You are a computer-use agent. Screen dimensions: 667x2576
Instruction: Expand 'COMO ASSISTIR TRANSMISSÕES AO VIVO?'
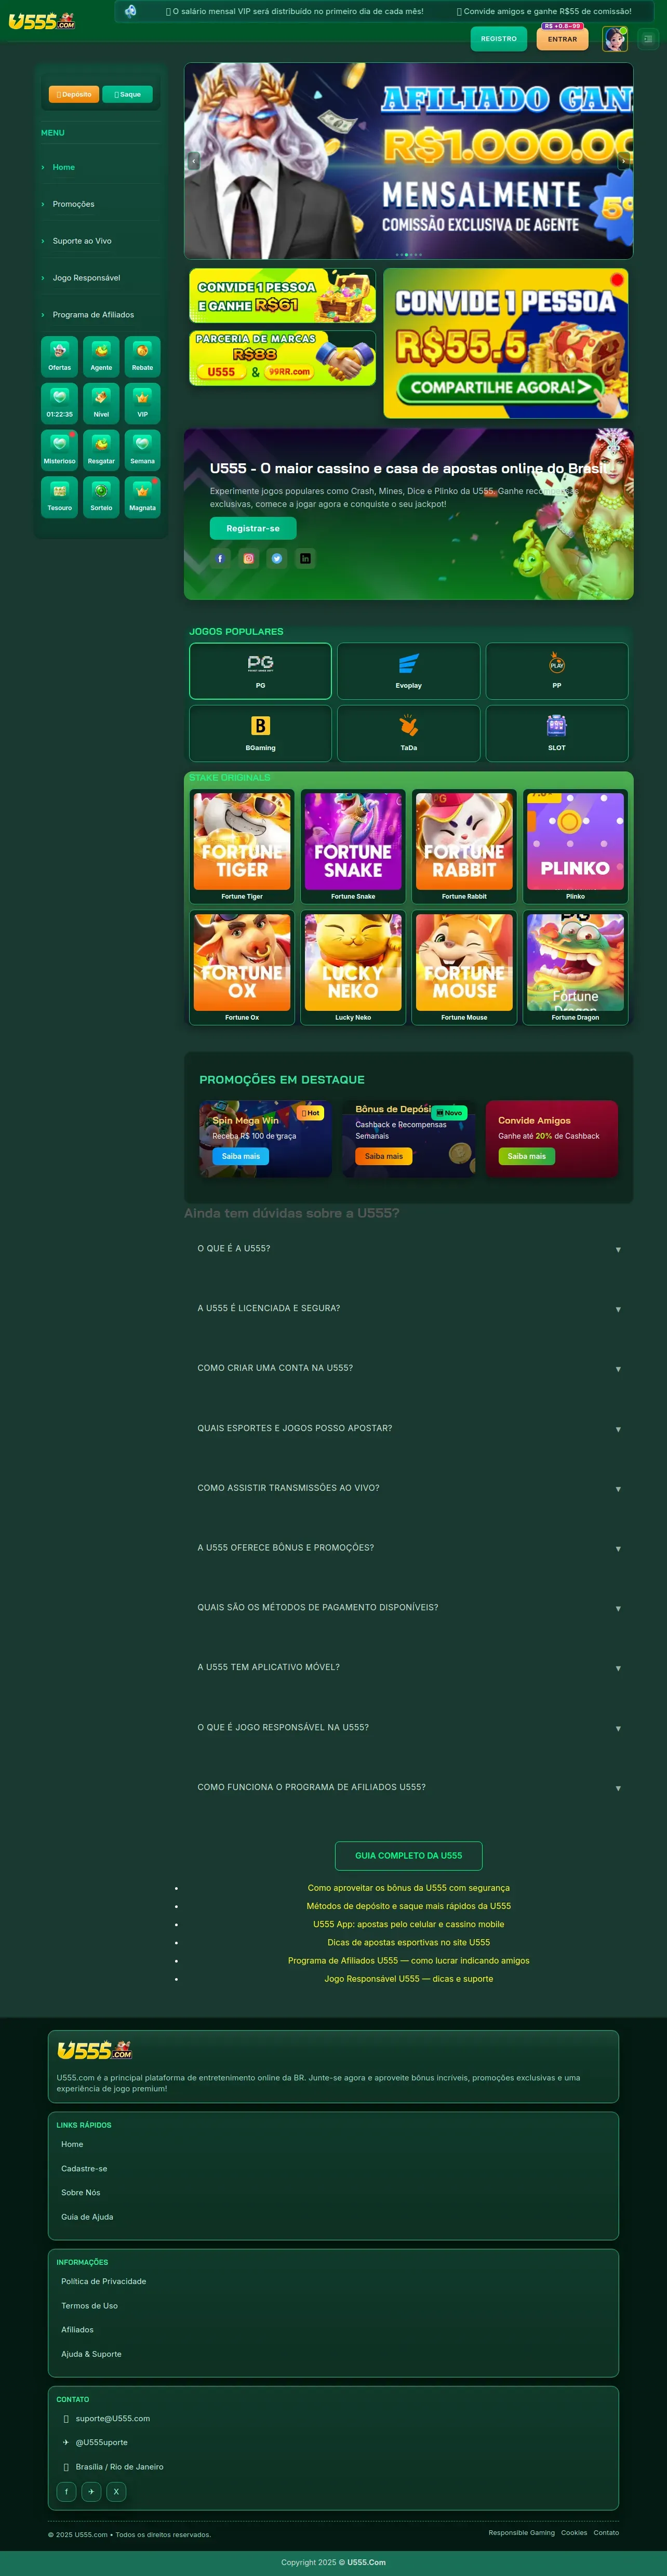(408, 1488)
